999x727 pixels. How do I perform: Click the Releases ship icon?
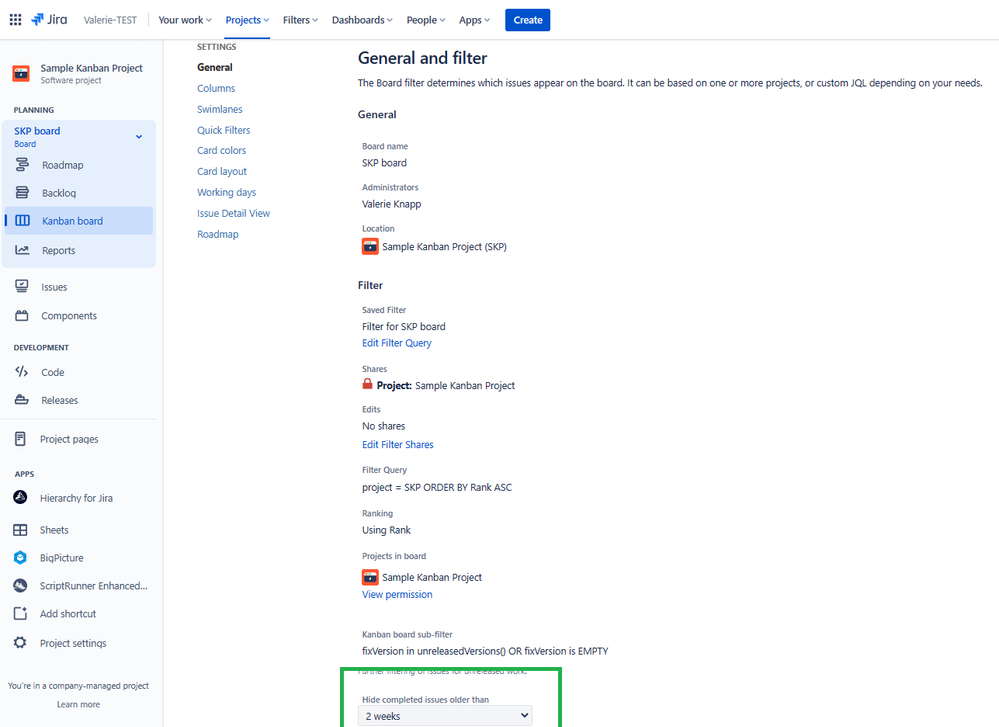(22, 399)
